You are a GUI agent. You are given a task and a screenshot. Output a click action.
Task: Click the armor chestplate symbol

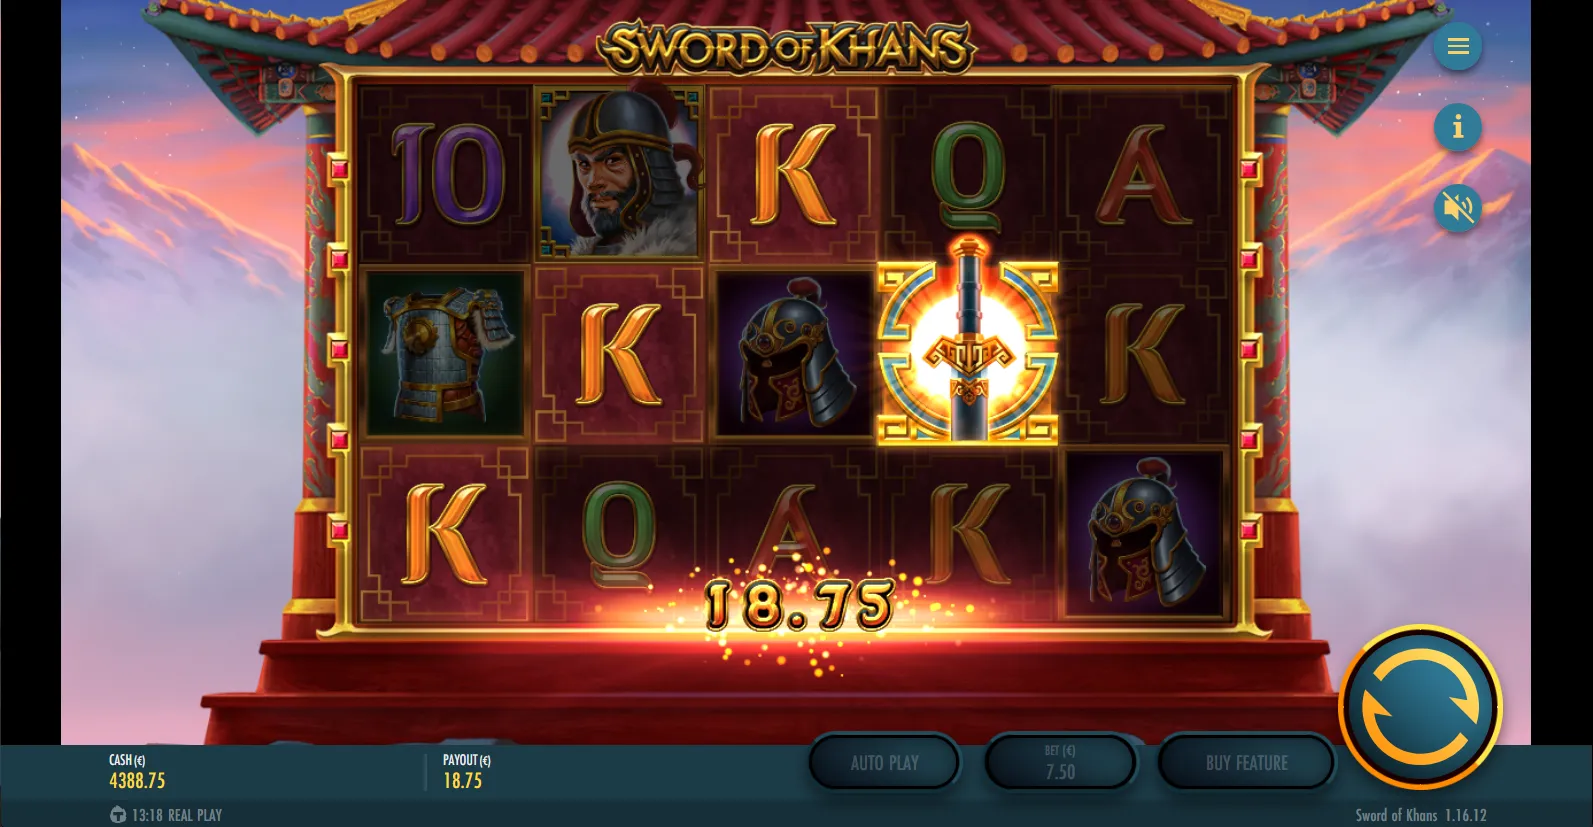(x=445, y=353)
